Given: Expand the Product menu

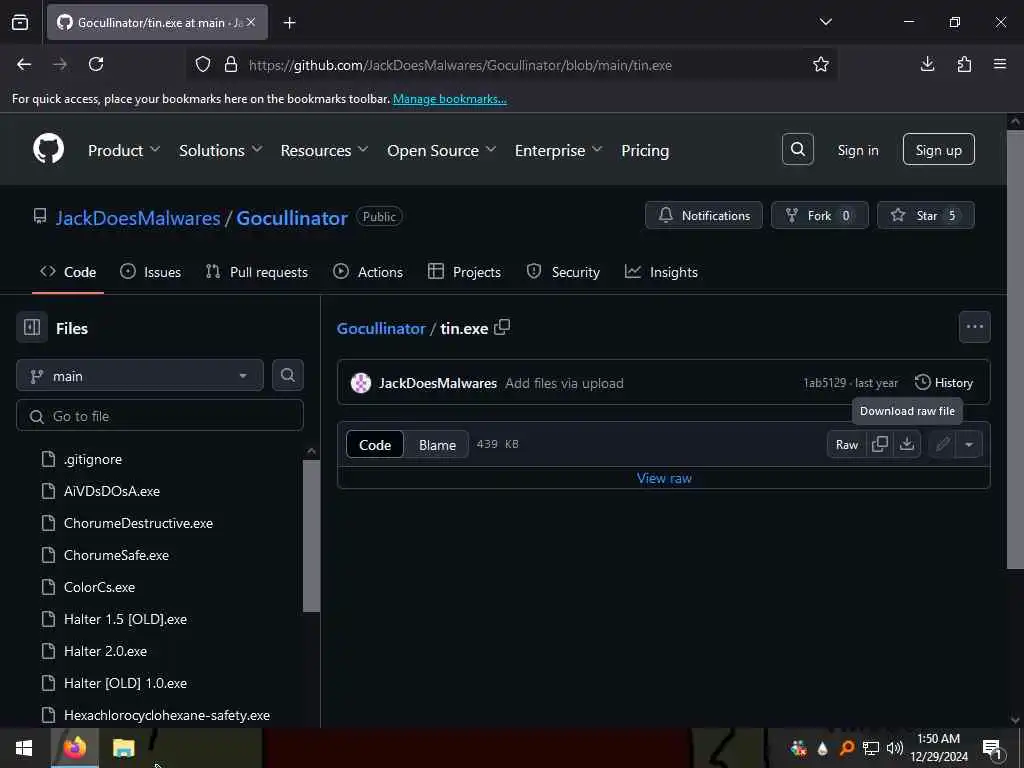Looking at the screenshot, I should coord(123,150).
